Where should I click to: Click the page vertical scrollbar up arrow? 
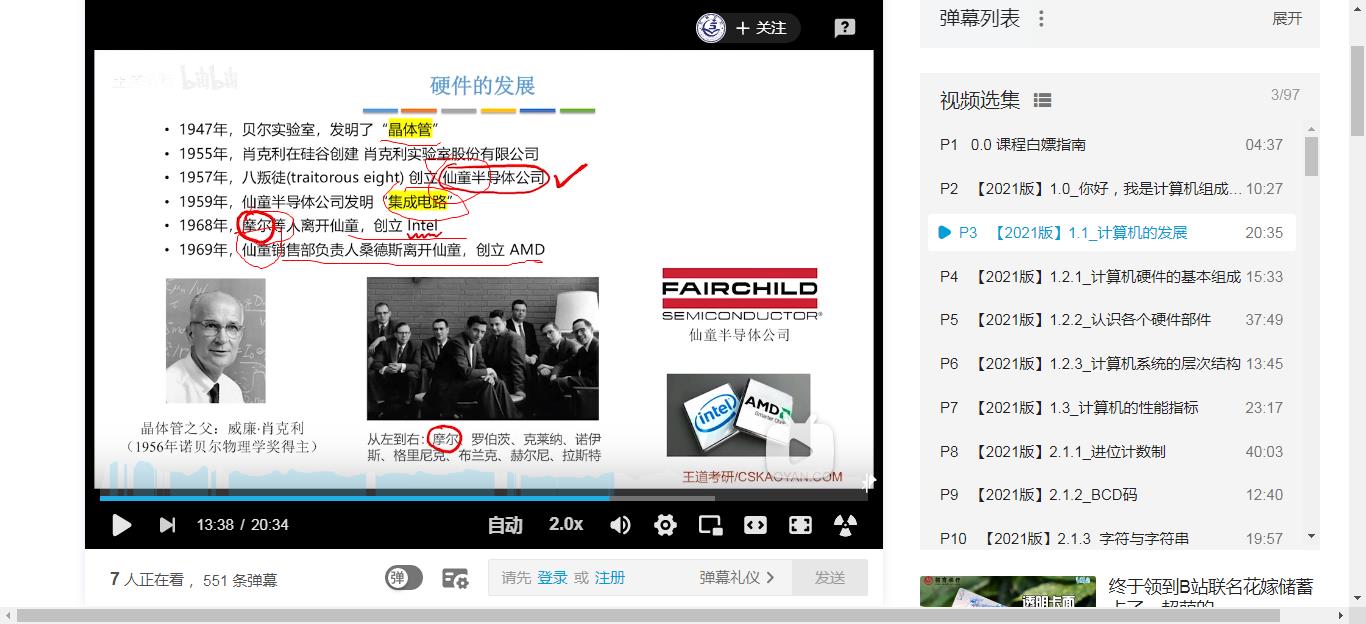[x=1357, y=9]
